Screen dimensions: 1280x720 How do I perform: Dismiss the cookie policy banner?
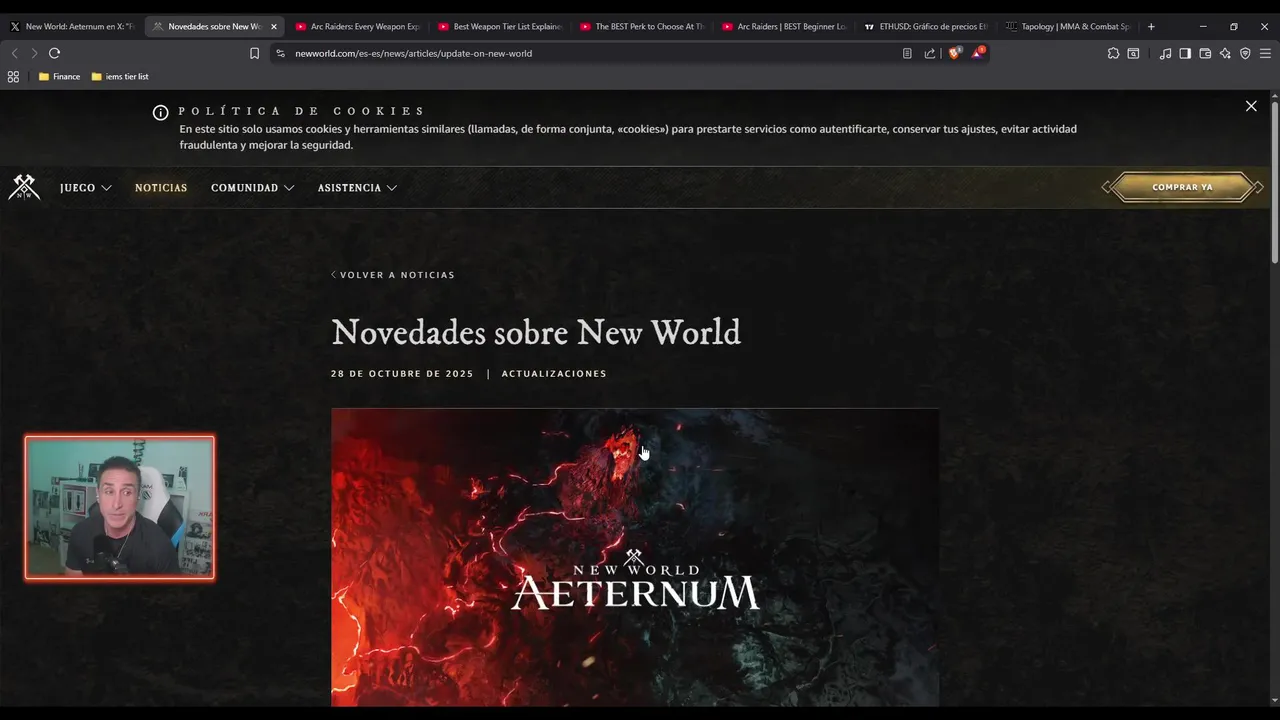(x=1251, y=106)
